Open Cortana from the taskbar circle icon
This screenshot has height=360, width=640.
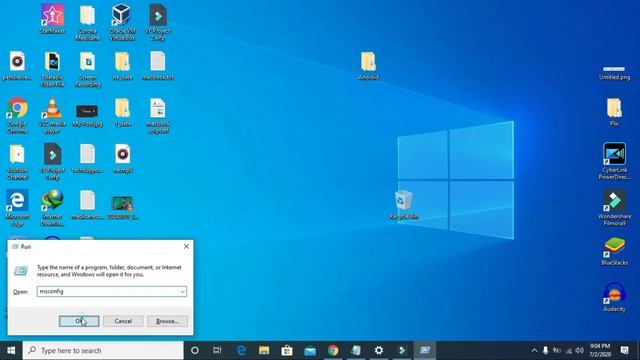[x=195, y=350]
